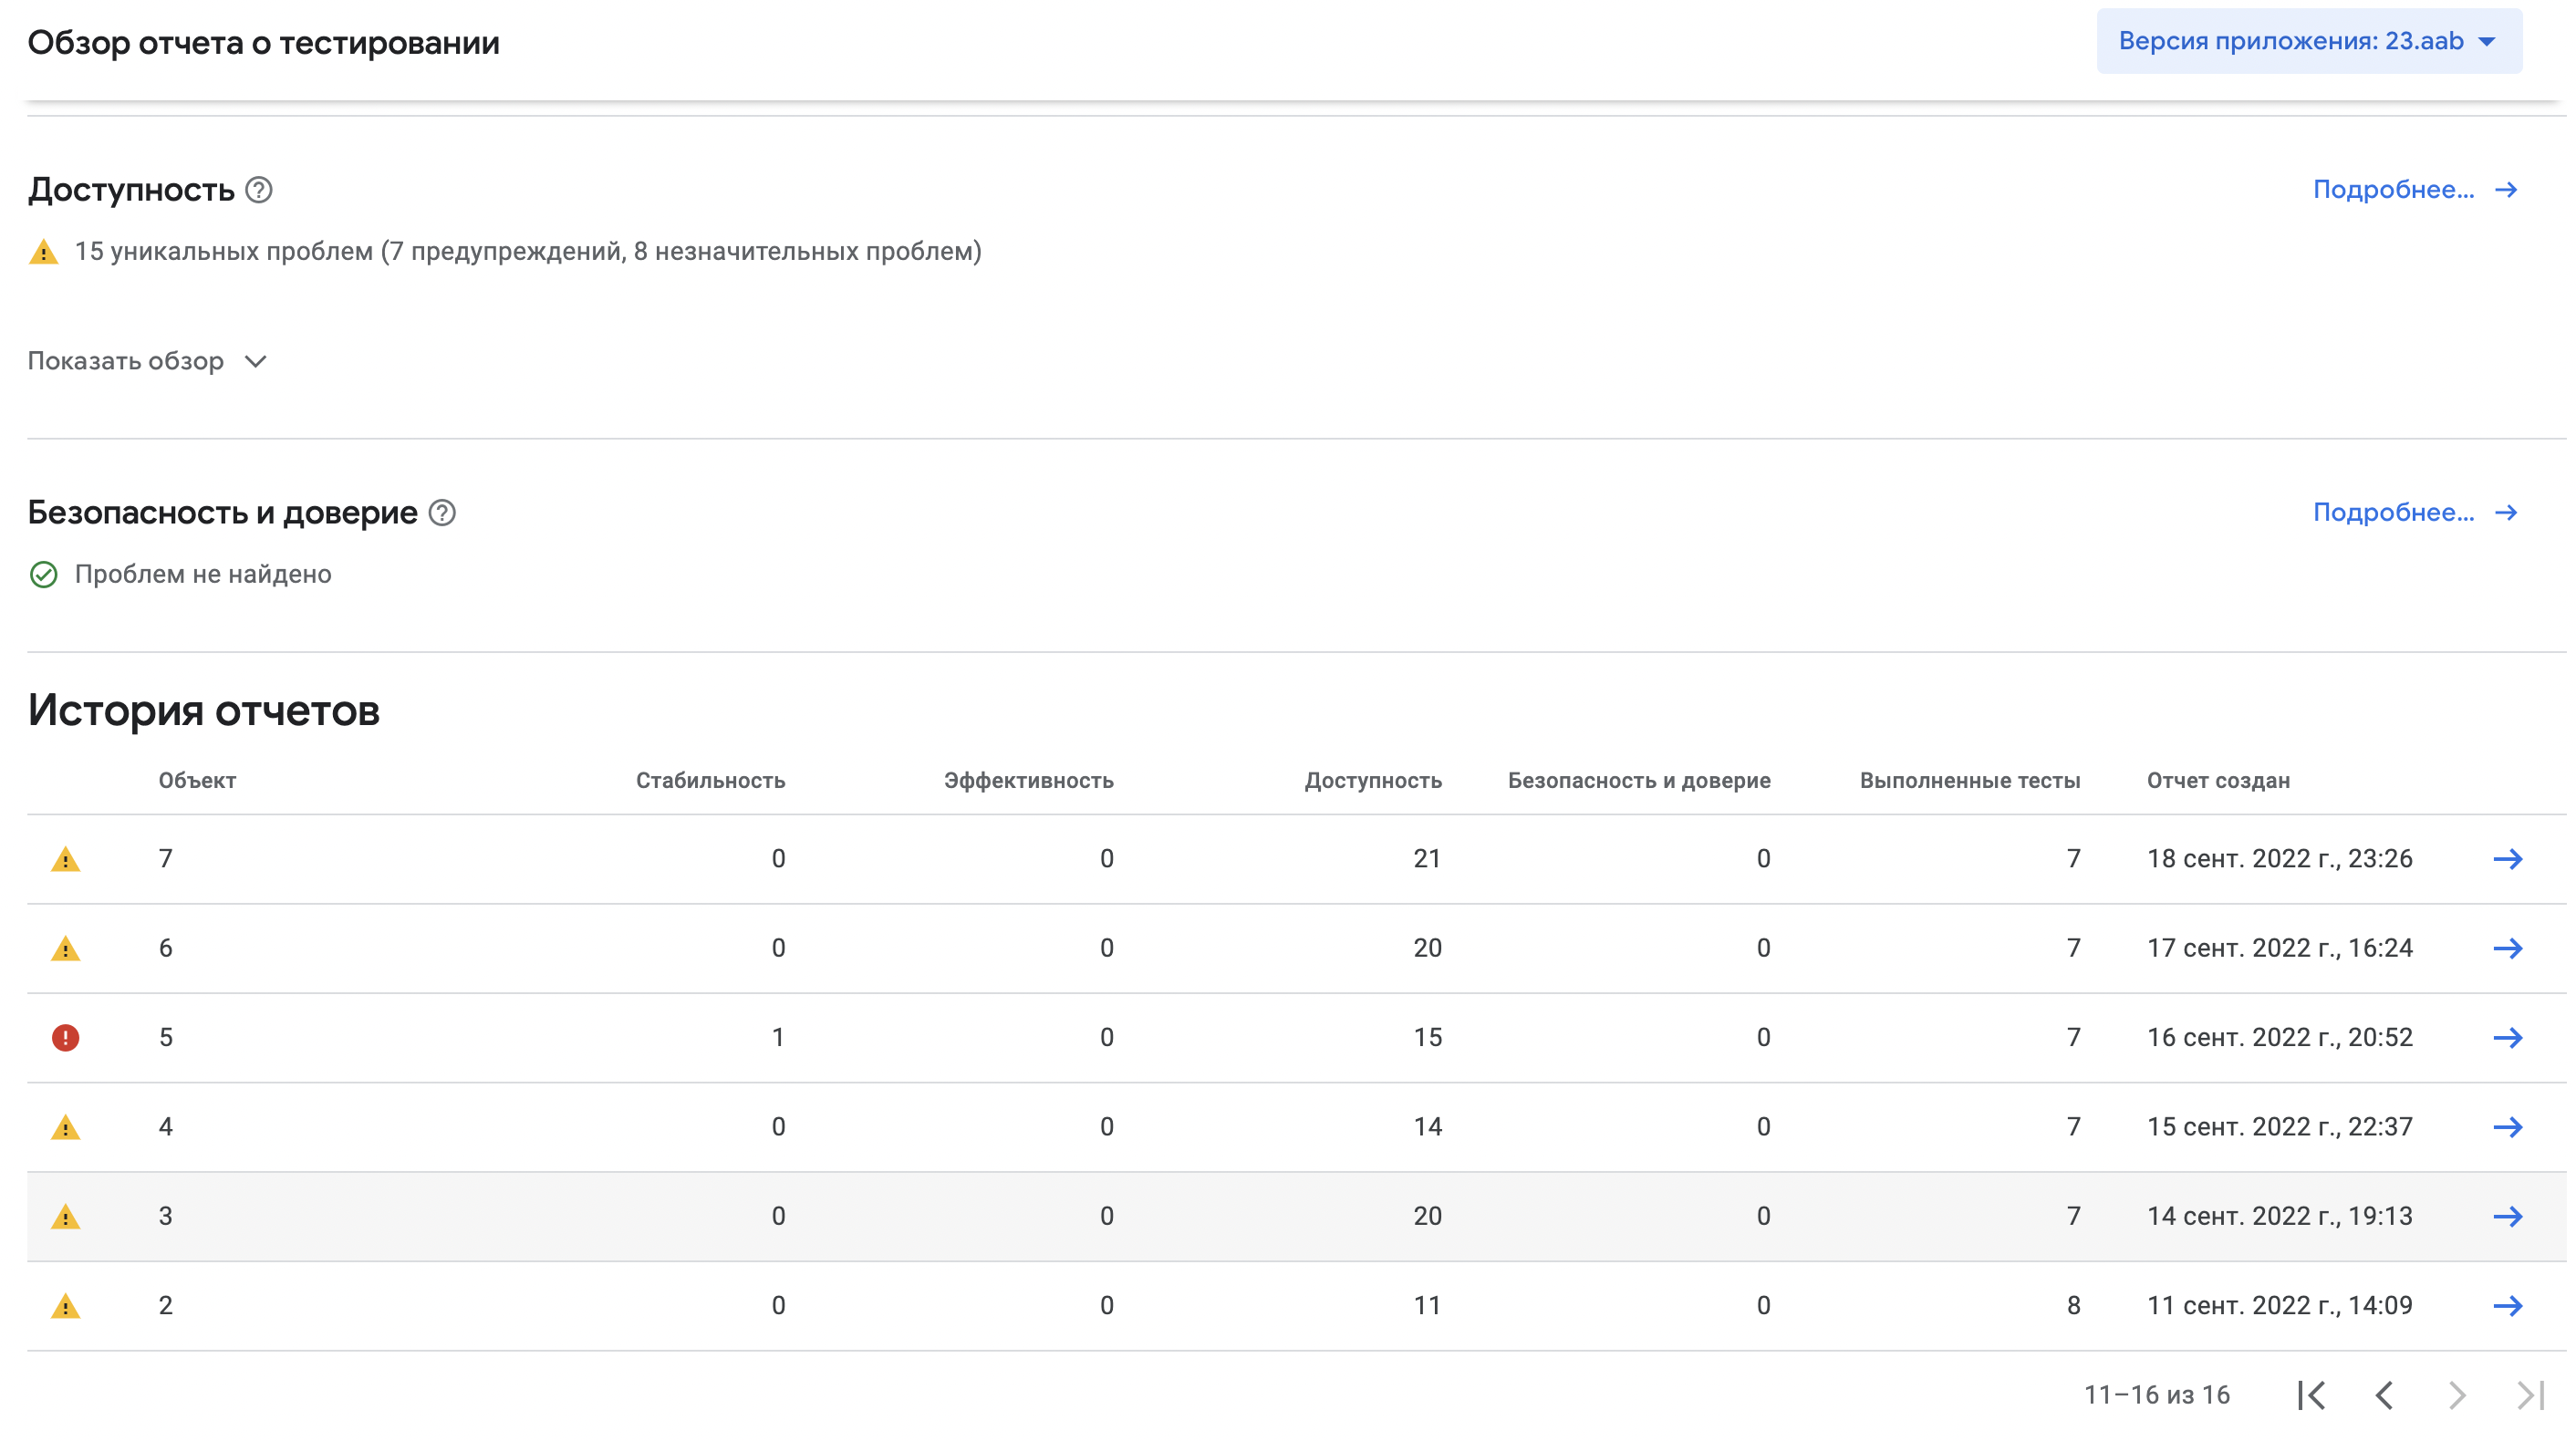Click the green check icon beside Проблем не найдено
The image size is (2576, 1441).
(43, 575)
